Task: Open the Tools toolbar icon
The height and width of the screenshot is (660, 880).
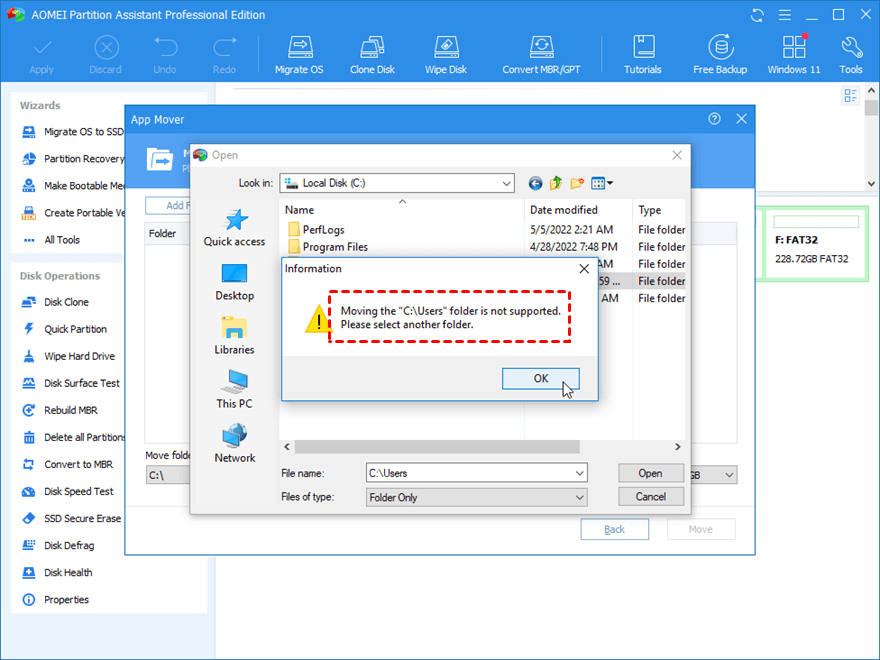Action: (851, 55)
